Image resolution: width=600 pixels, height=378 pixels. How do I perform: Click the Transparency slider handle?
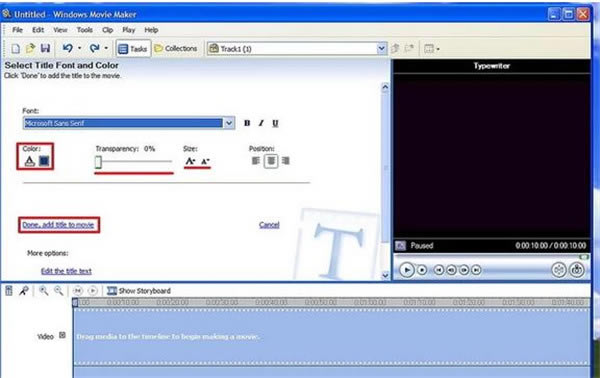point(98,162)
